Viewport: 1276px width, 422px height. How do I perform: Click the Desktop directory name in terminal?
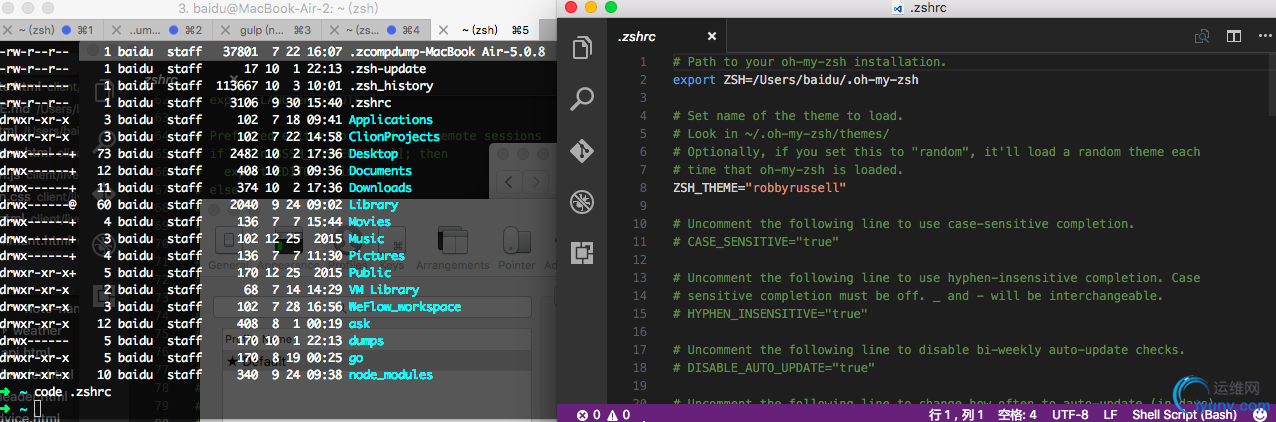point(374,154)
